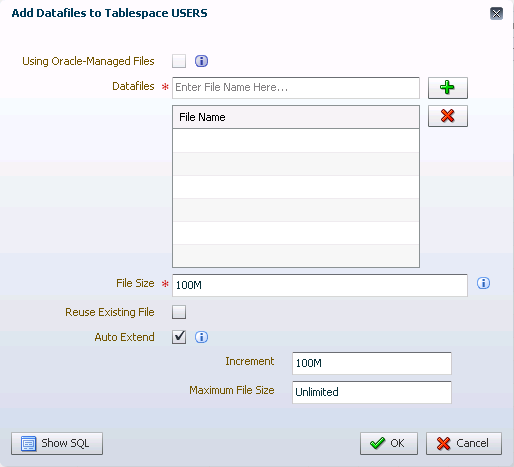
Task: Open info icon beside Auto Extend
Action: [201, 337]
